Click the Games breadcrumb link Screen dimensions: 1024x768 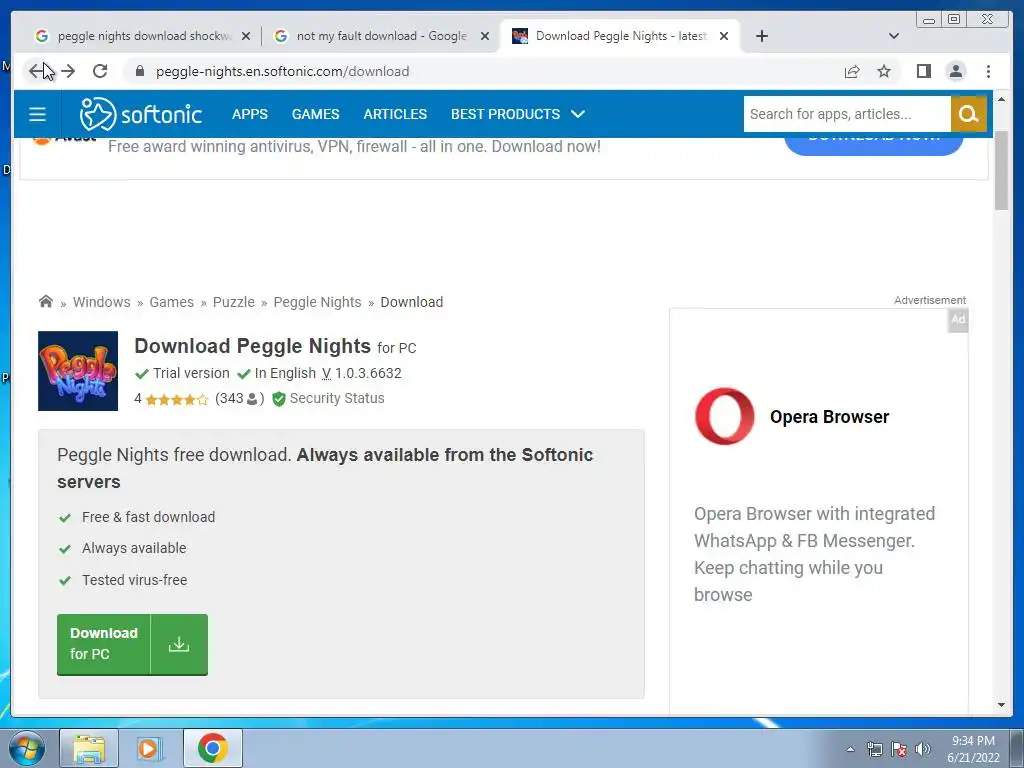(171, 302)
